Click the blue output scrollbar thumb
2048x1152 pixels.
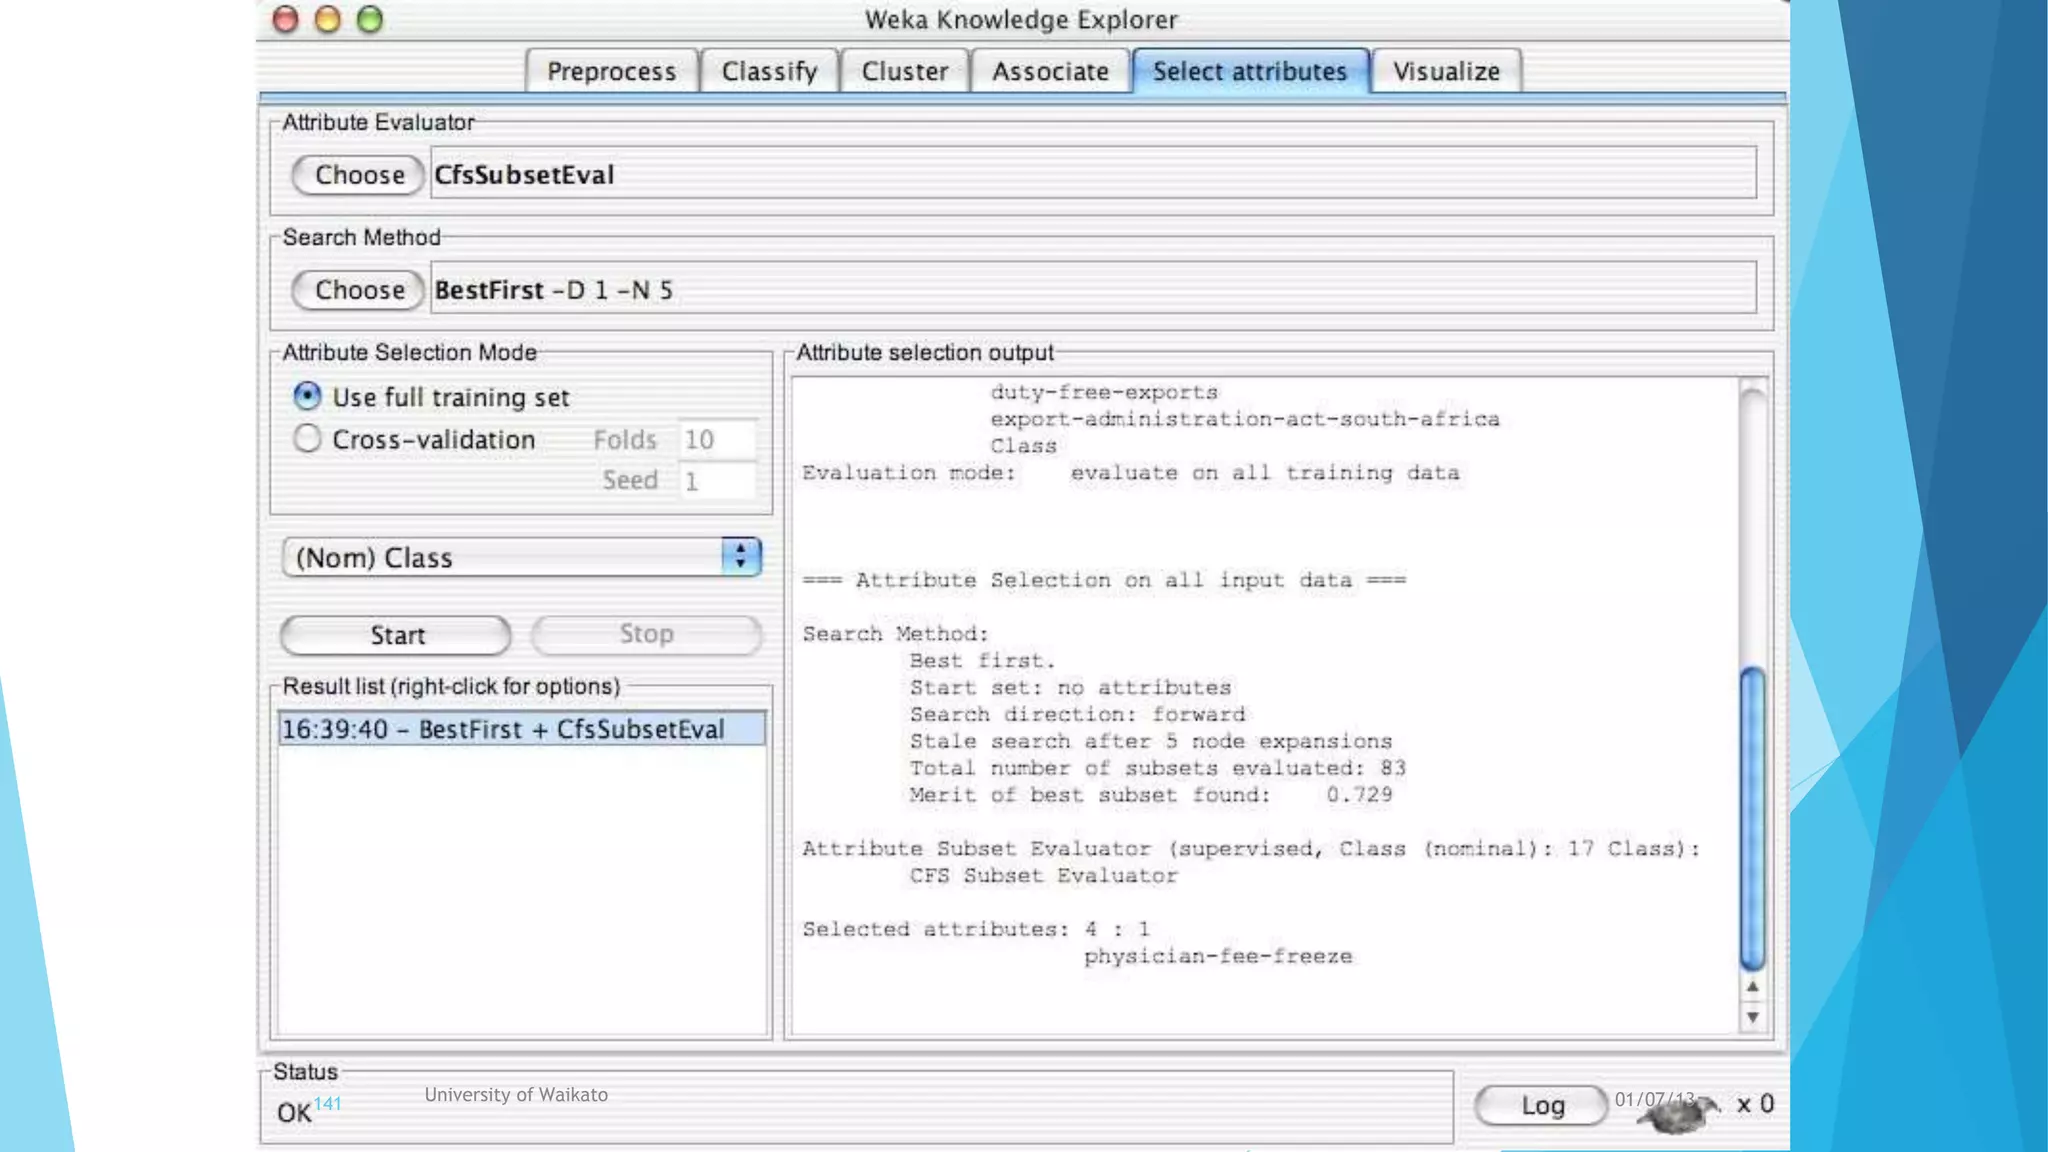pyautogui.click(x=1752, y=818)
